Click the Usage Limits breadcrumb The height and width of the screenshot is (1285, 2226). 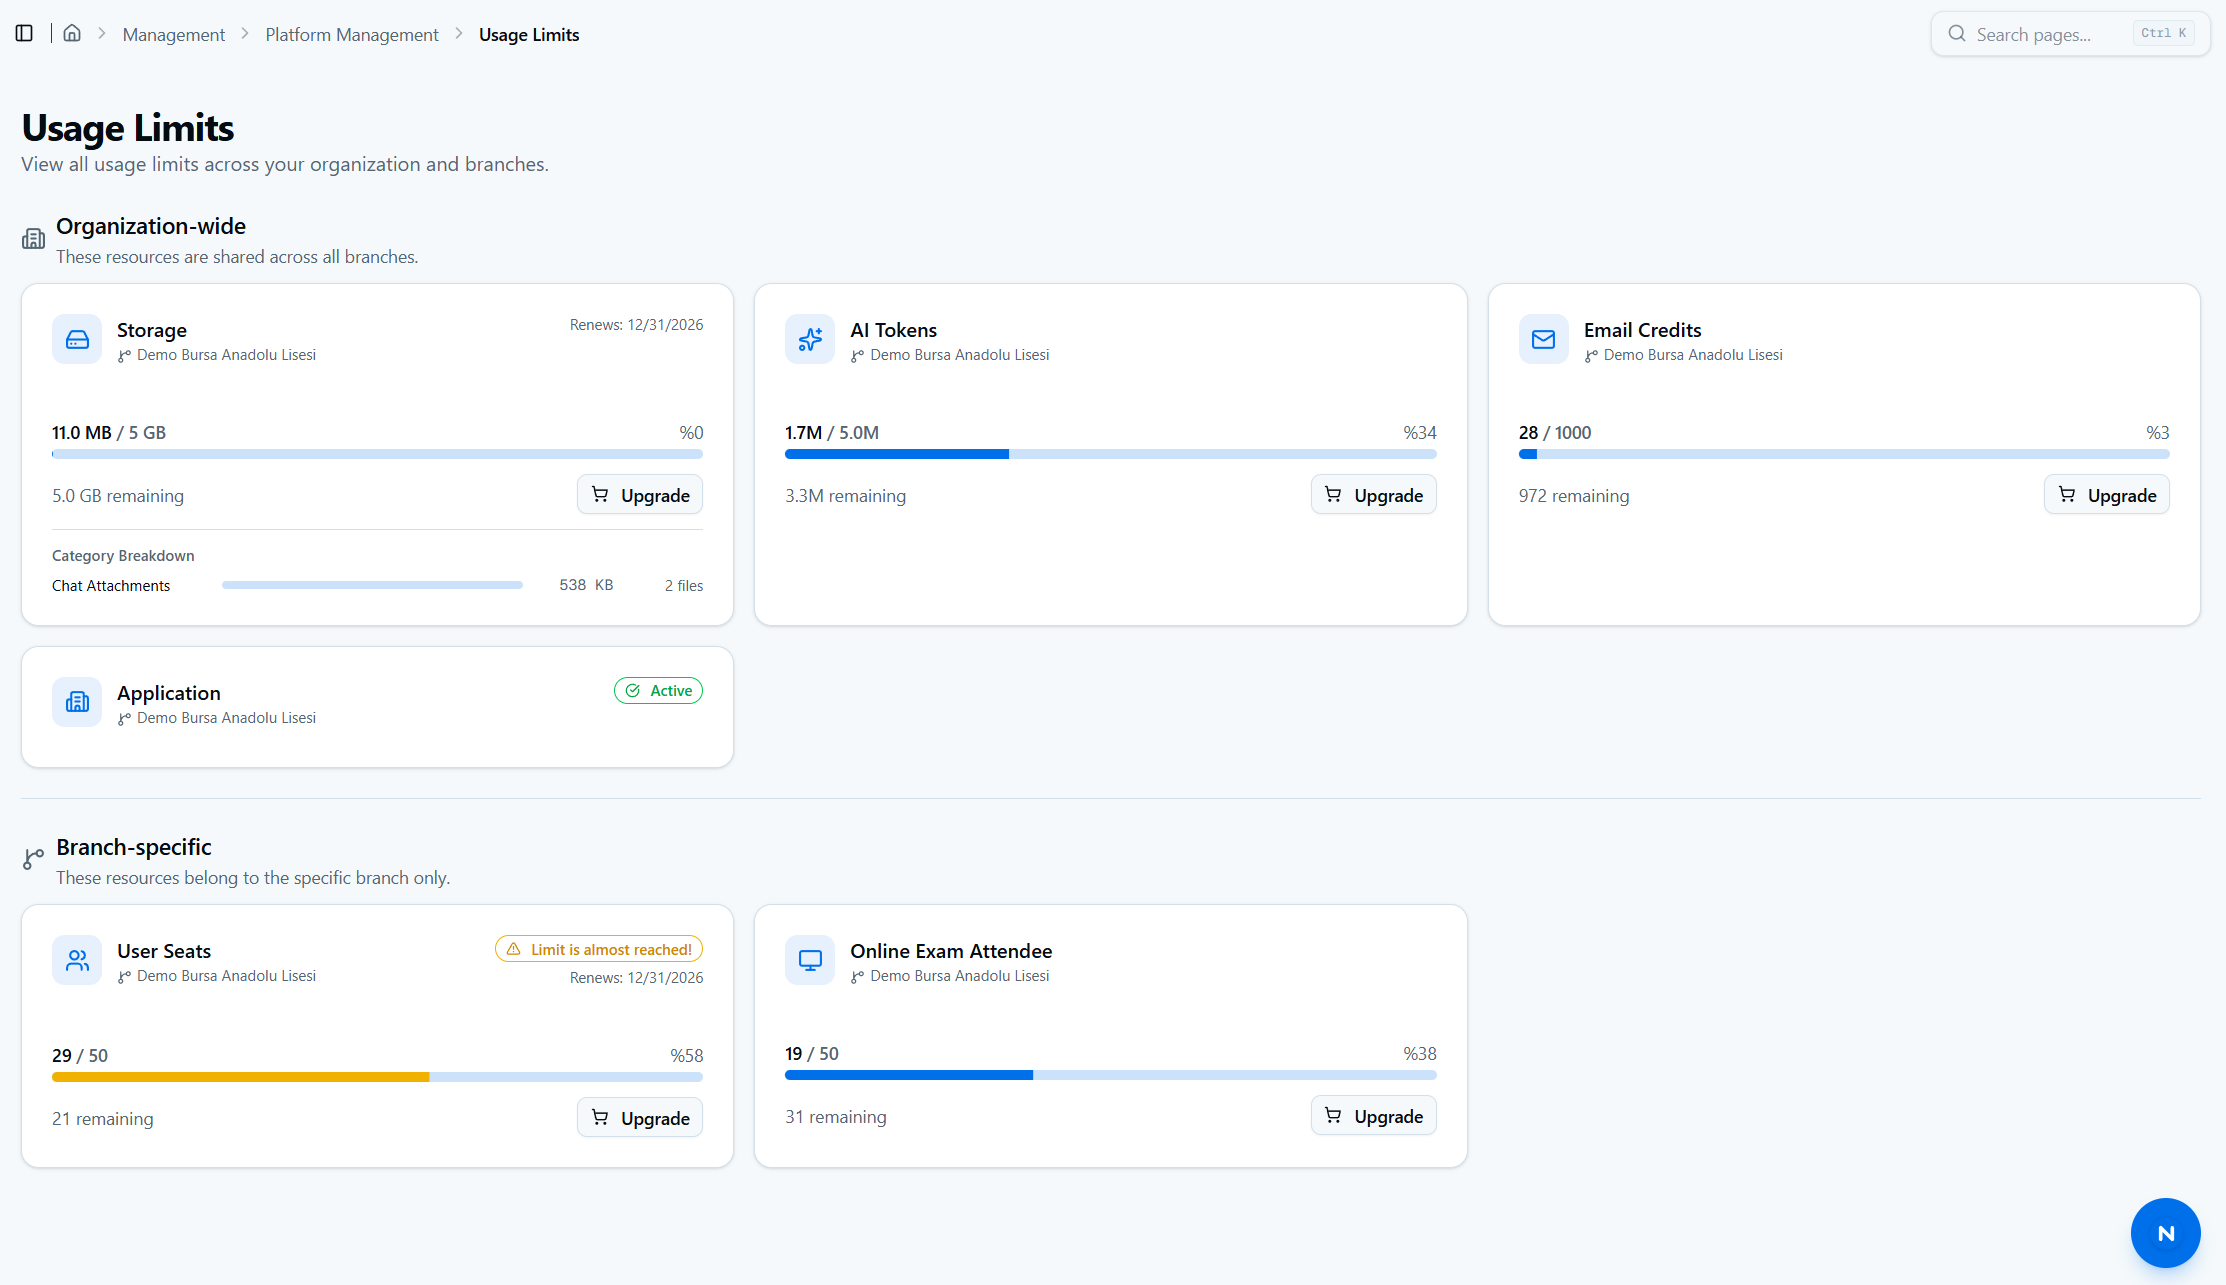[529, 35]
